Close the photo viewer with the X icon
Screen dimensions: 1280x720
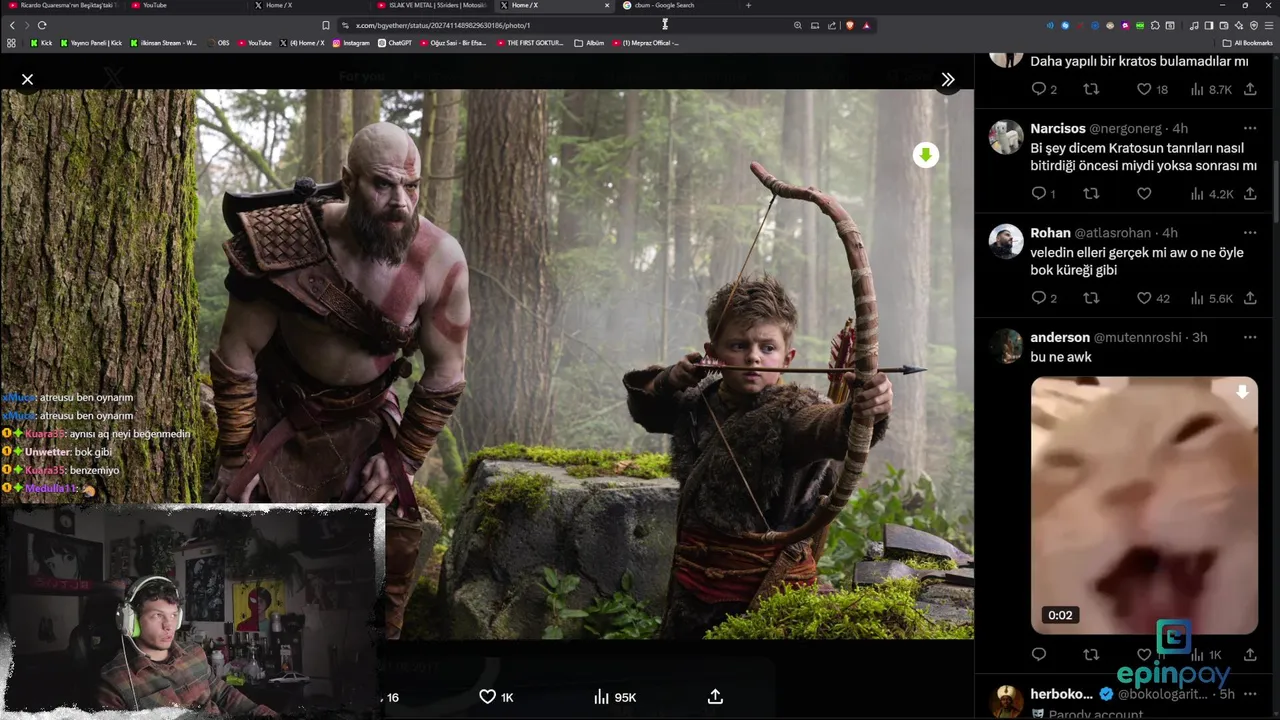point(27,79)
